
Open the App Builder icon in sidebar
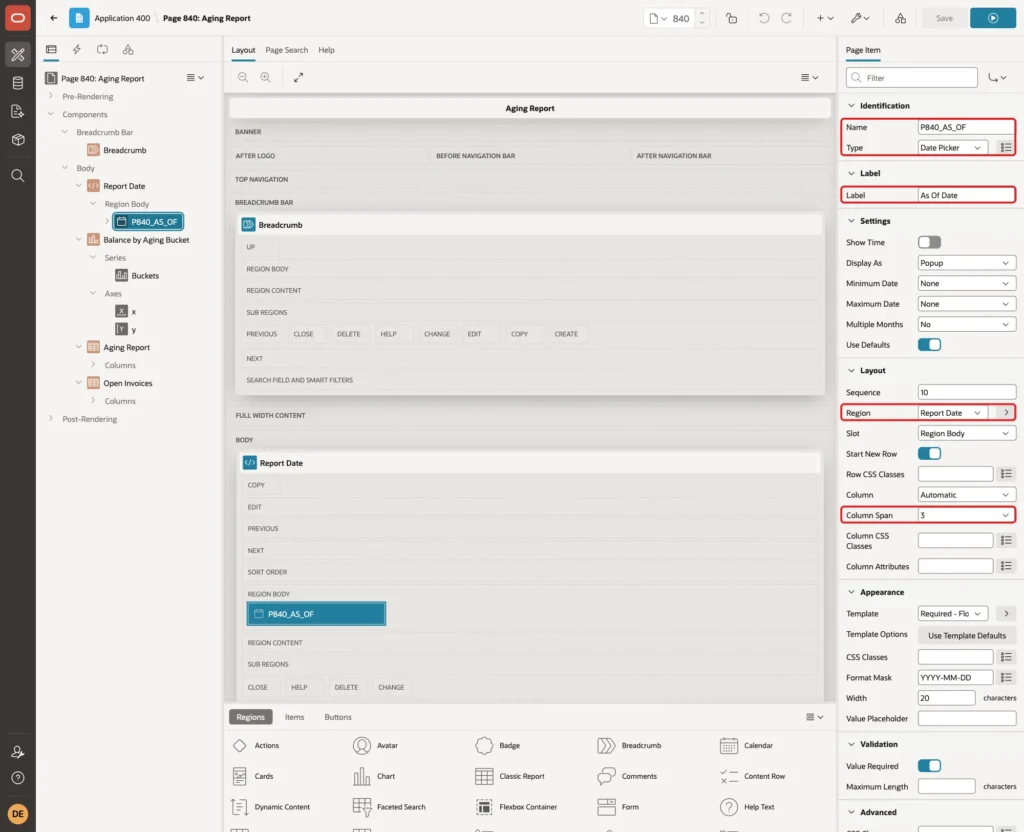point(18,55)
